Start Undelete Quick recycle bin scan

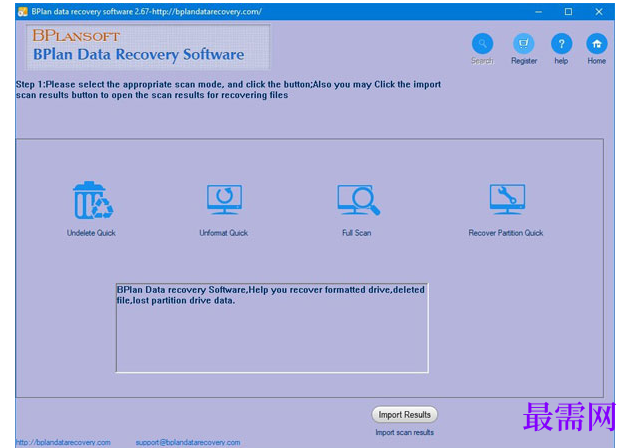93,200
